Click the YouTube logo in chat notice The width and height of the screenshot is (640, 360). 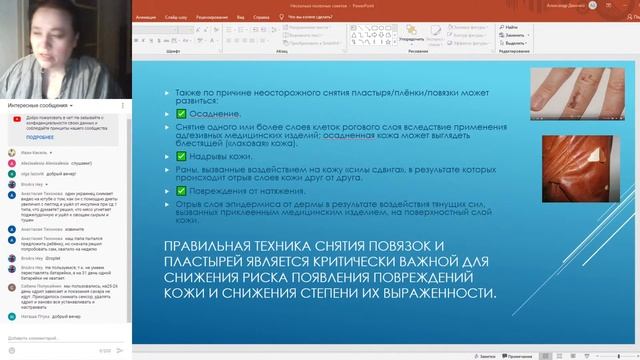(17, 119)
